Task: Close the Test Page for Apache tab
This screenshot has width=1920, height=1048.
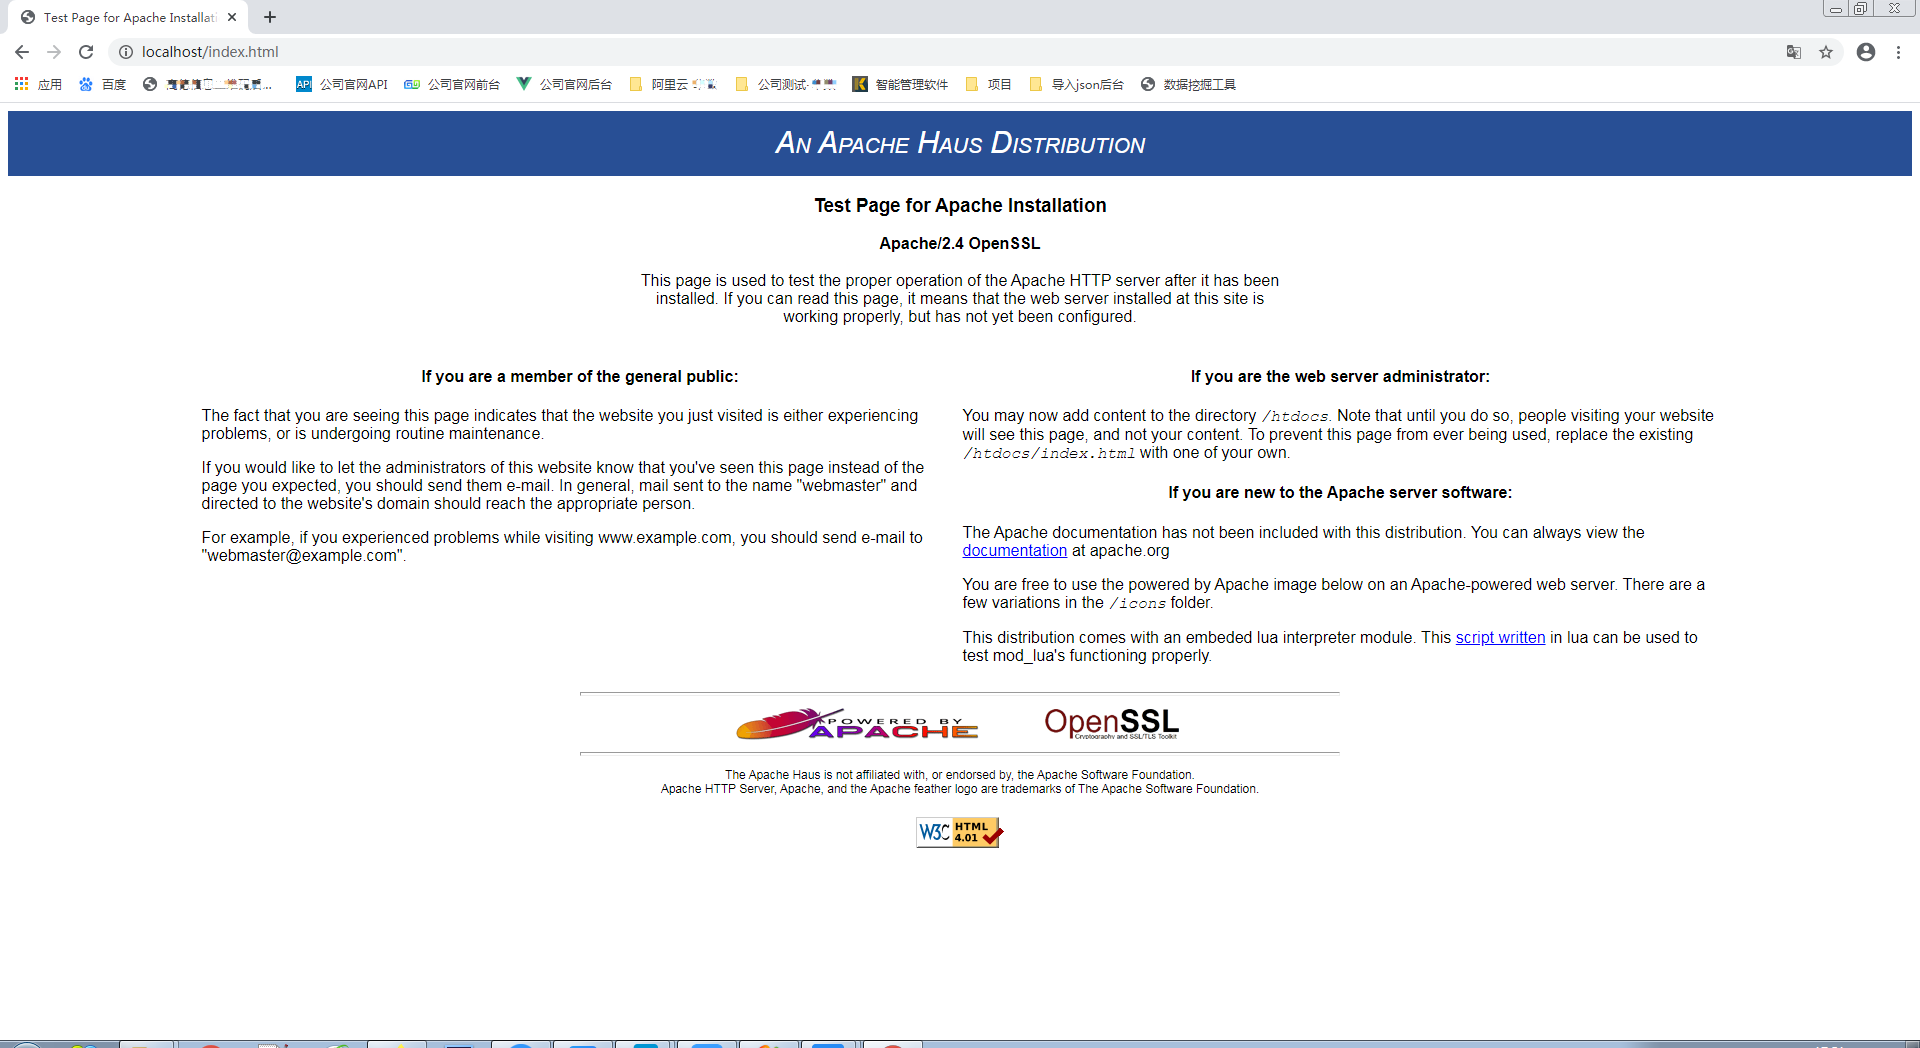Action: tap(232, 17)
